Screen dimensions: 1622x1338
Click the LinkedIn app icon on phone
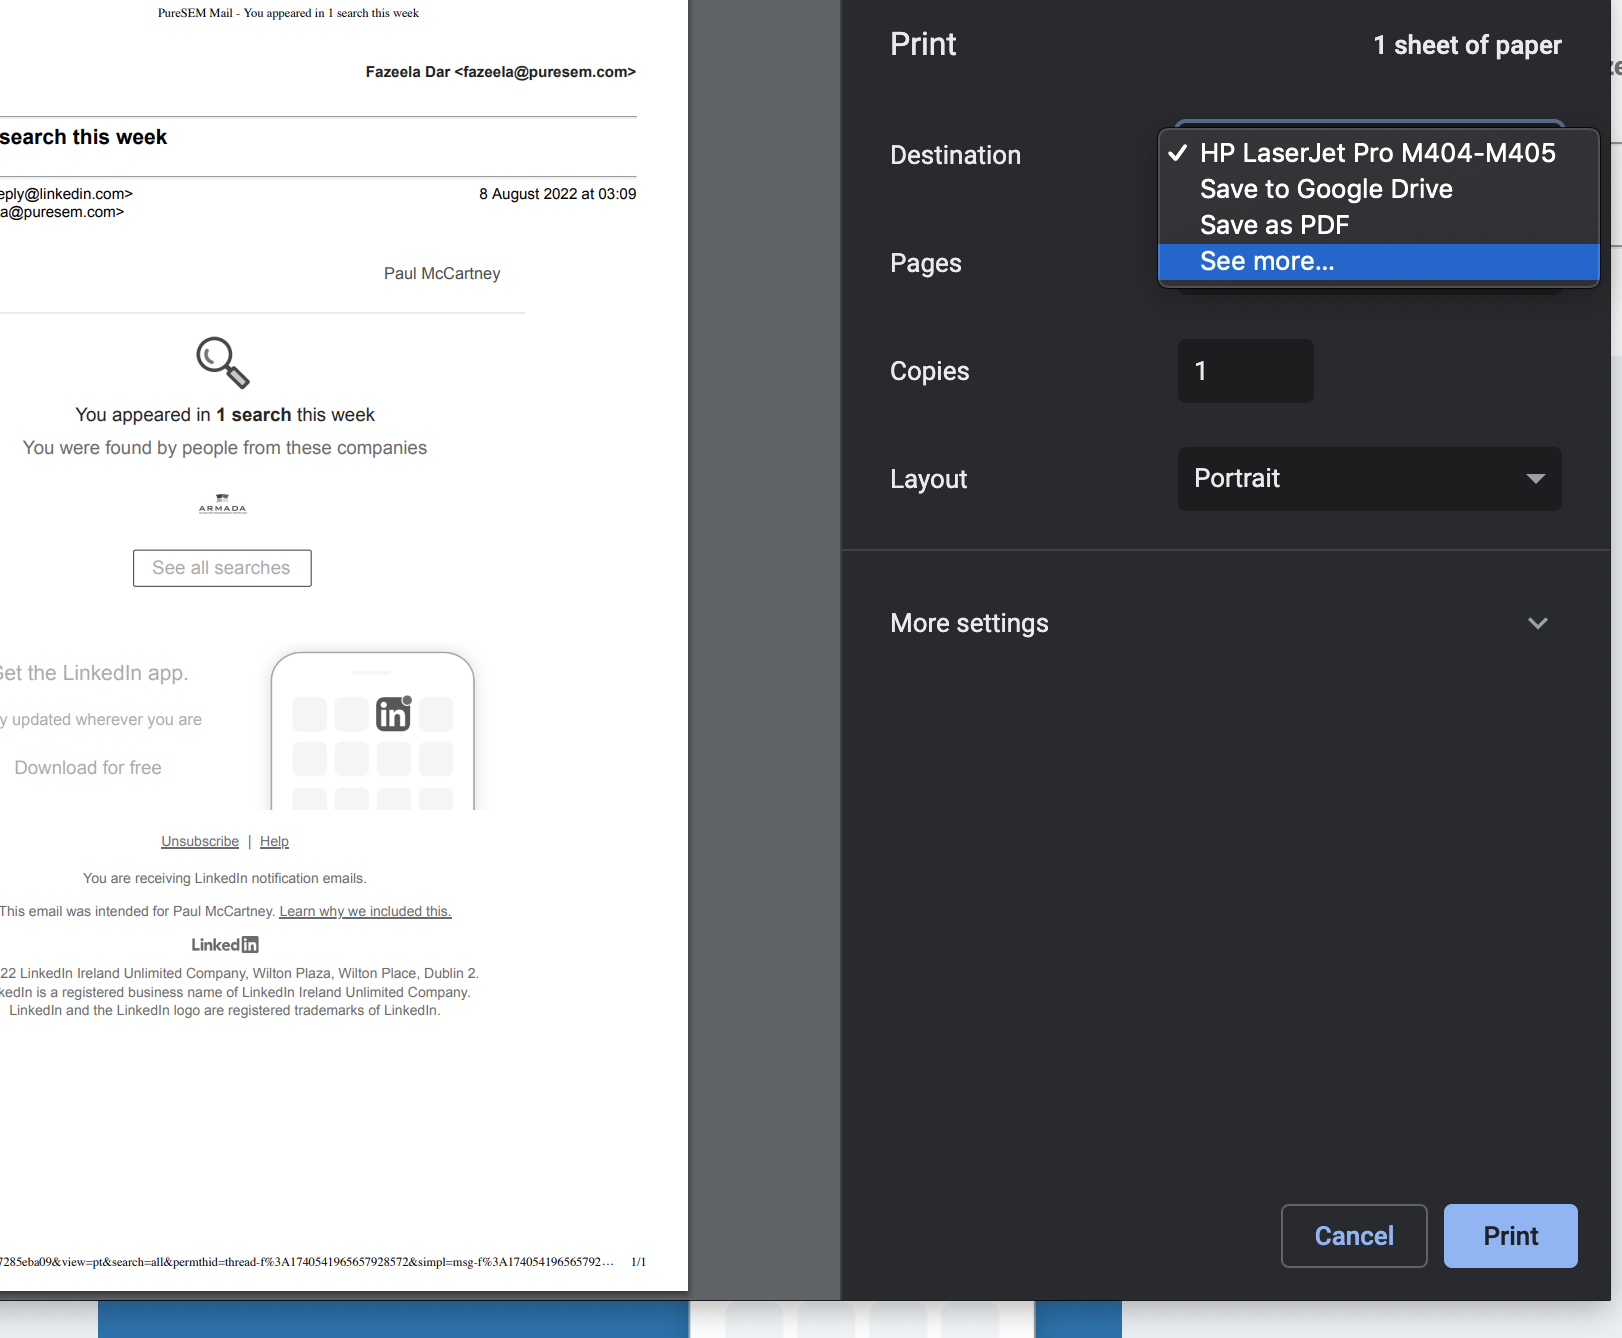pos(394,713)
